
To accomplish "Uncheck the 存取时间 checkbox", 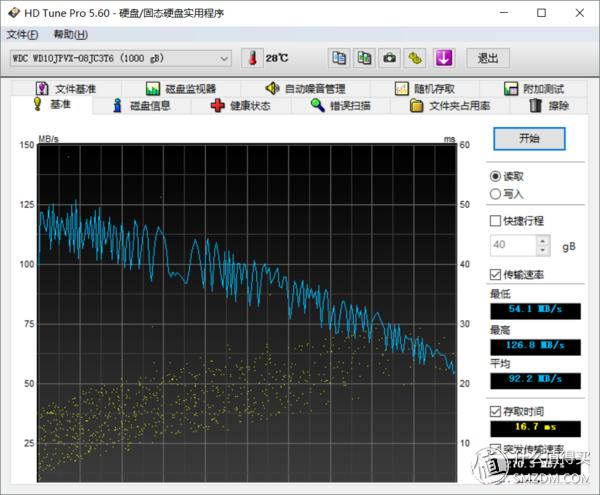I will click(496, 411).
